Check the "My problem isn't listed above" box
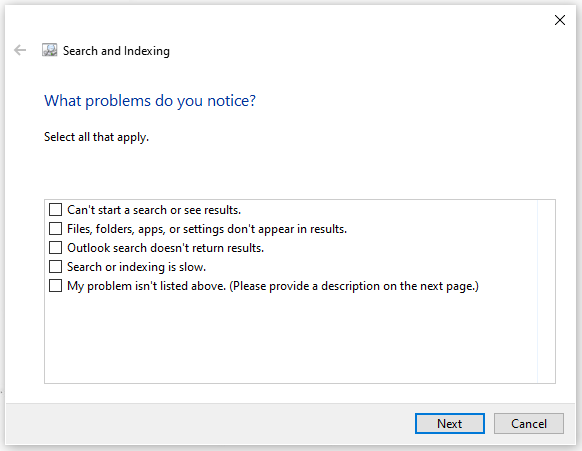 [55, 286]
